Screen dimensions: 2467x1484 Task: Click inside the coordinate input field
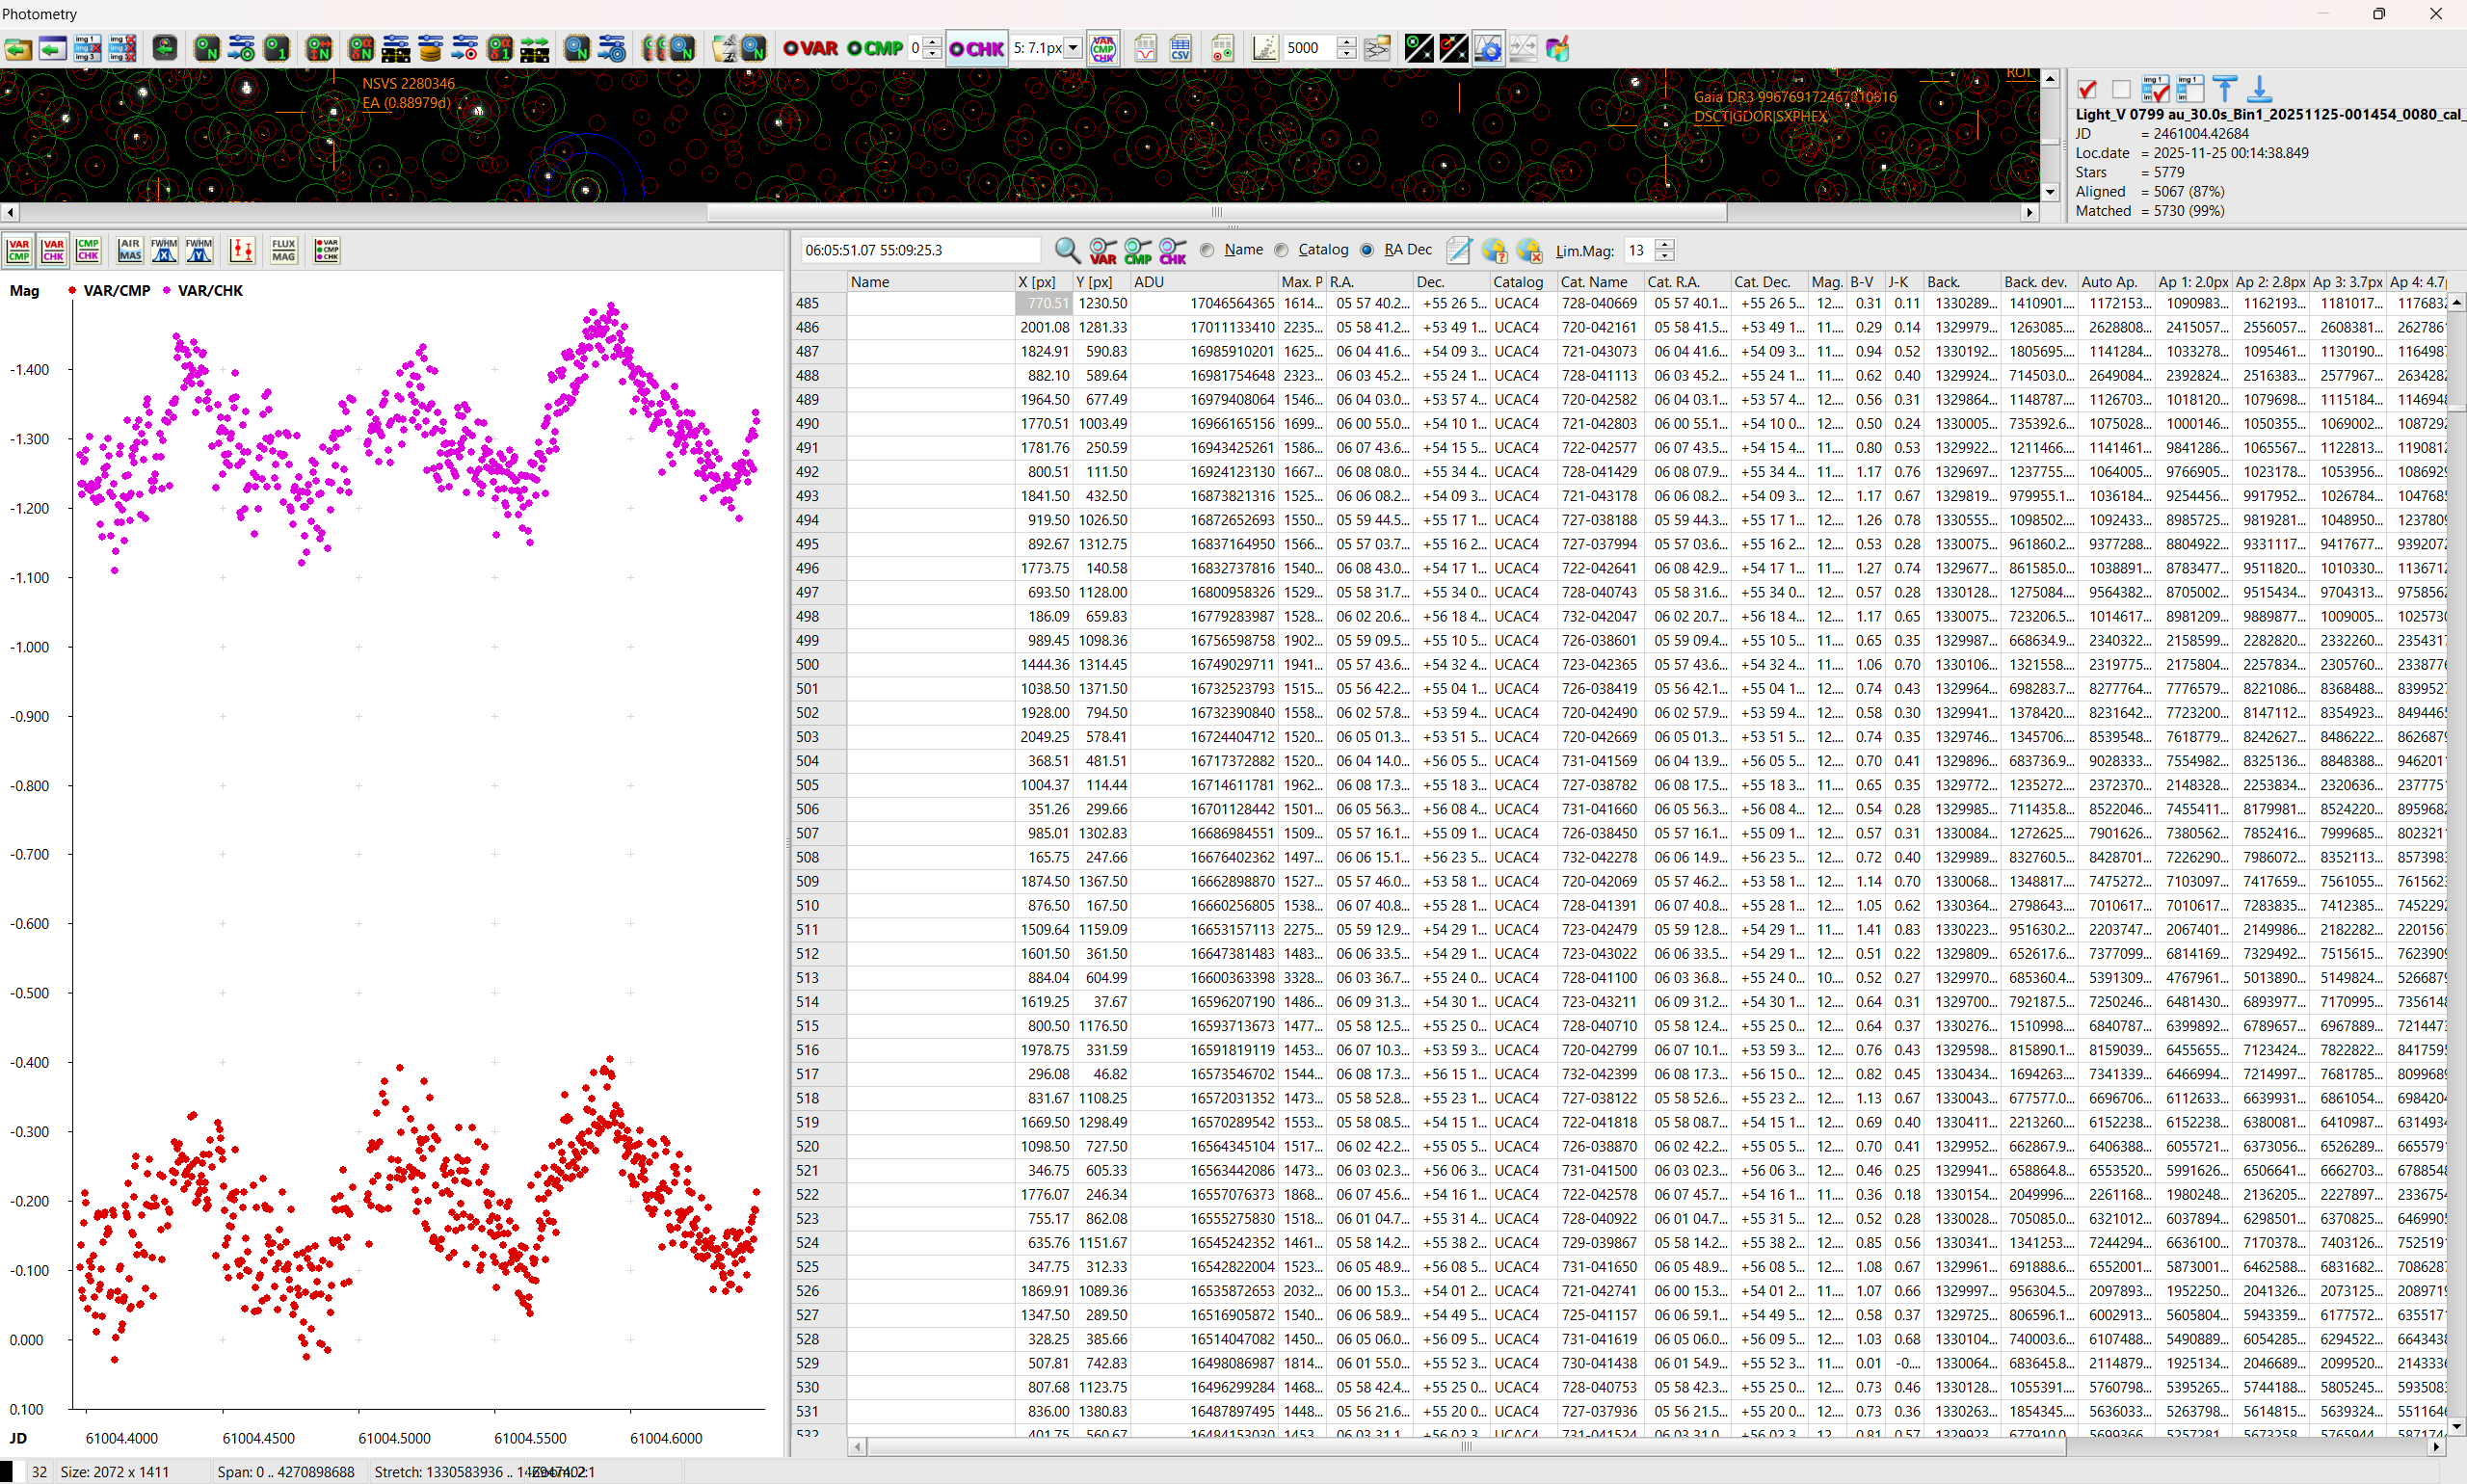click(920, 250)
